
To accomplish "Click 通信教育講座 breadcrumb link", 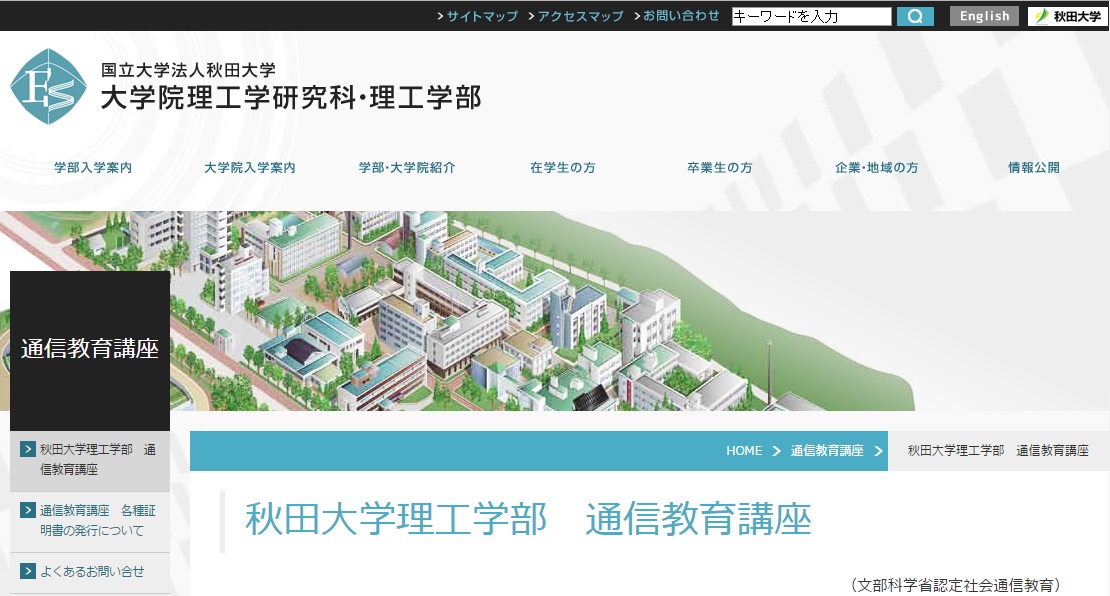I will pos(827,451).
